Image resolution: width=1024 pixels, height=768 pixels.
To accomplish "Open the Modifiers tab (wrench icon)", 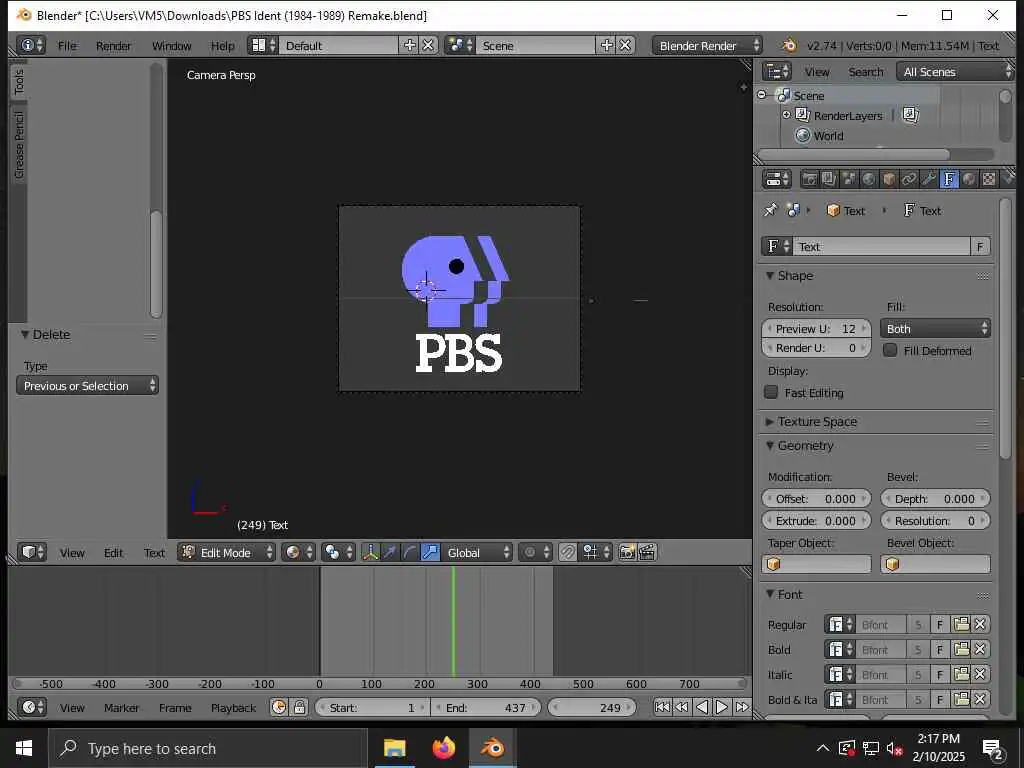I will tap(929, 179).
